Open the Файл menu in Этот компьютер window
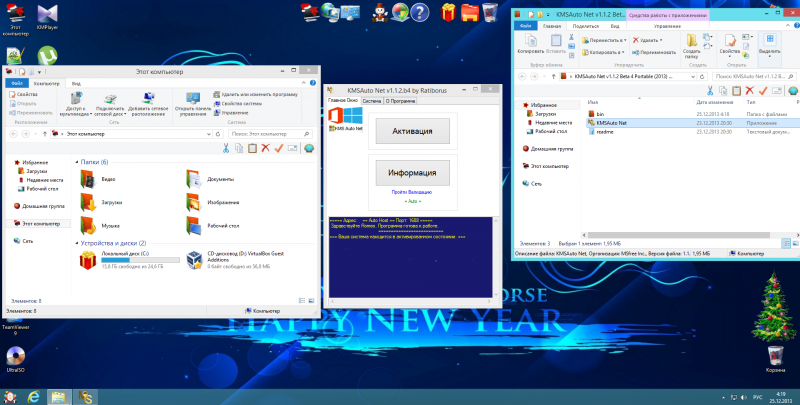Screen dimensions: 800x405 tap(16, 84)
